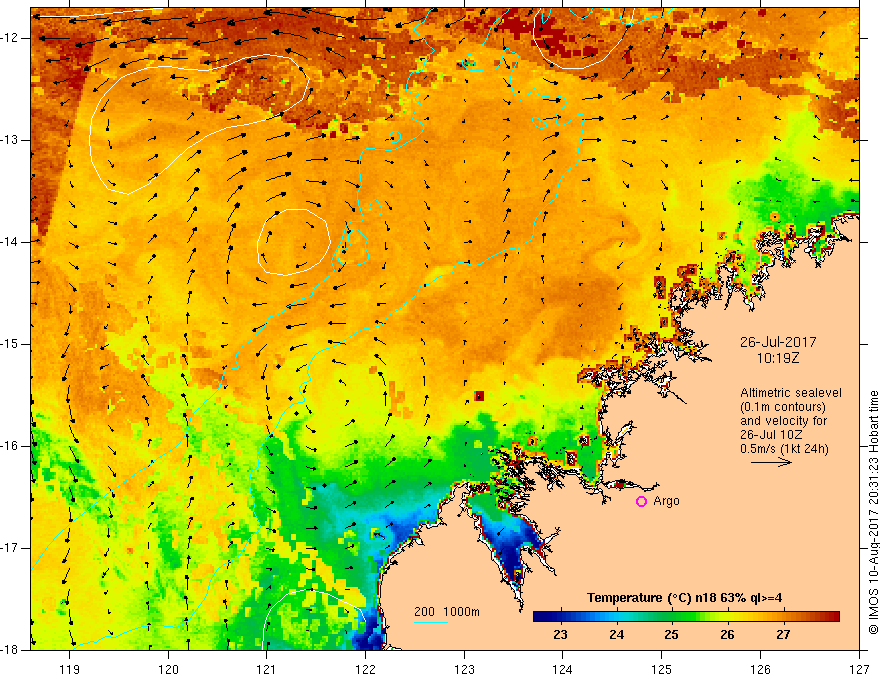Viewport: 880px width, 680px height.
Task: Click longitude label 119
Action: click(x=70, y=669)
